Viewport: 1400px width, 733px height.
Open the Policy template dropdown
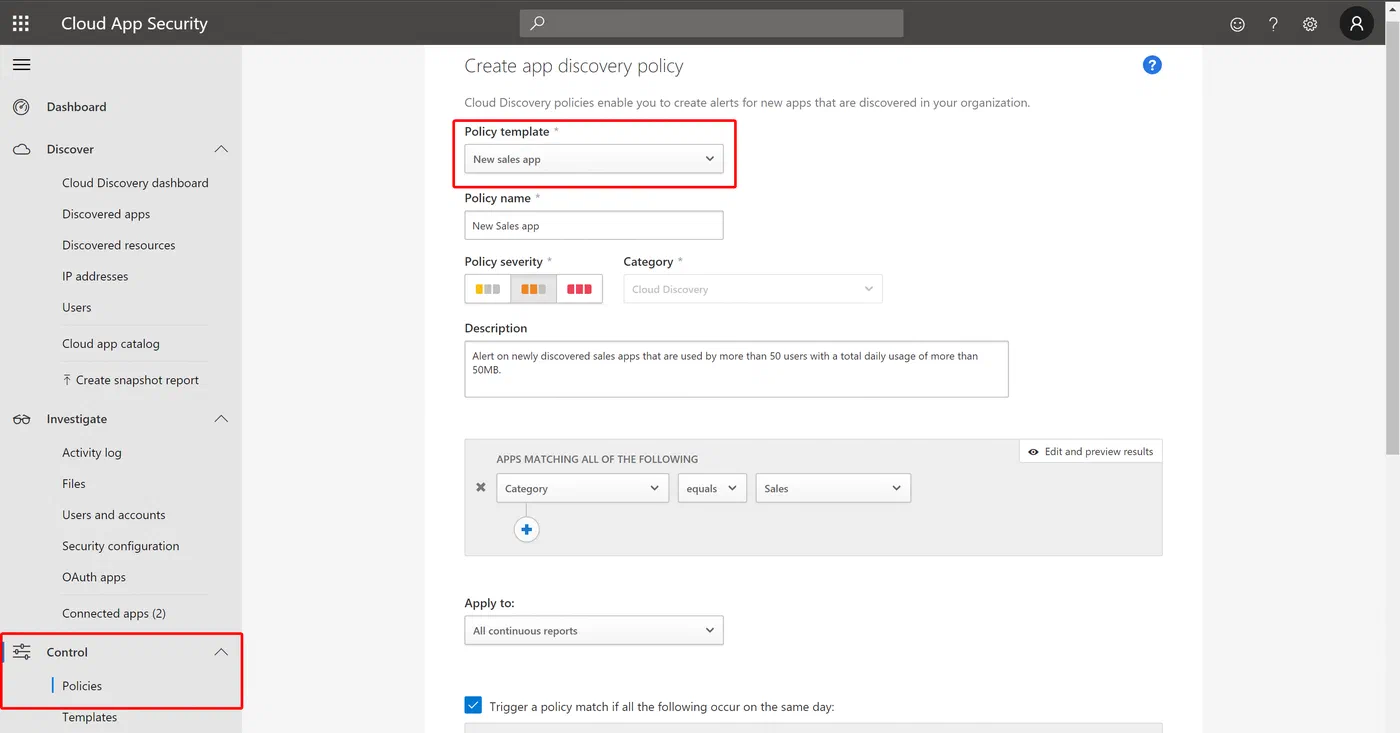click(594, 159)
